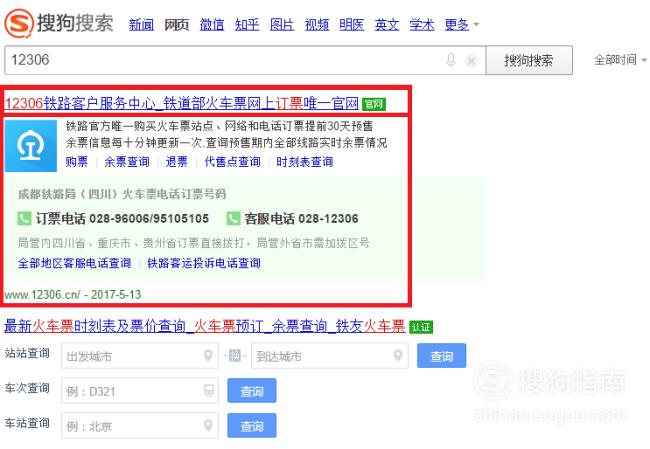Click the 到达城市 input field
The height and width of the screenshot is (449, 650).
click(330, 356)
